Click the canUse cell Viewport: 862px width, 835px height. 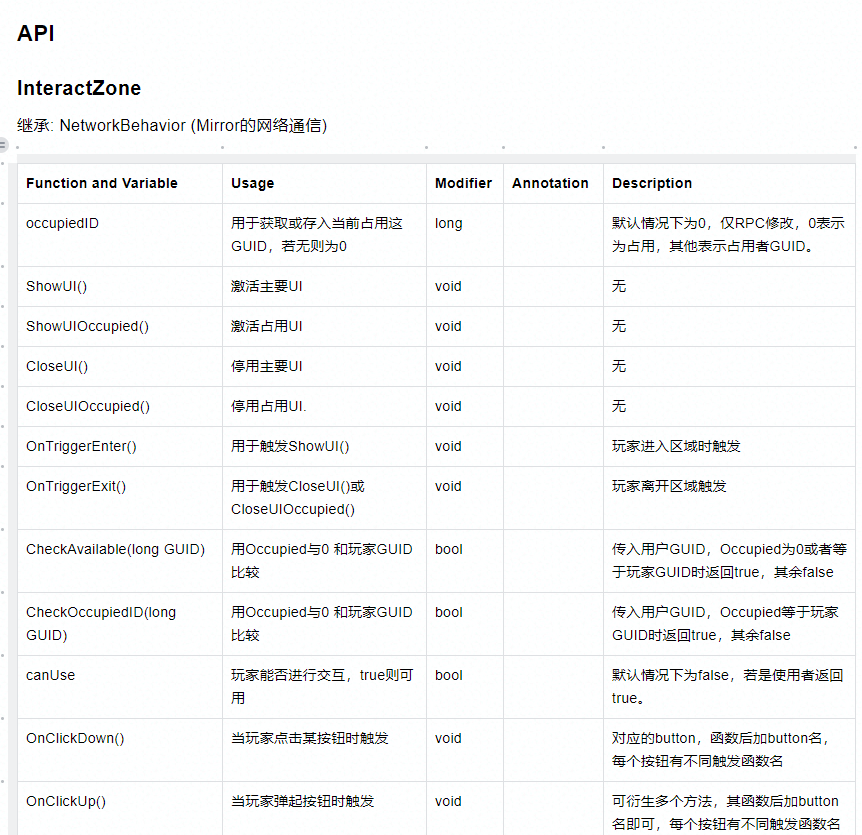120,687
